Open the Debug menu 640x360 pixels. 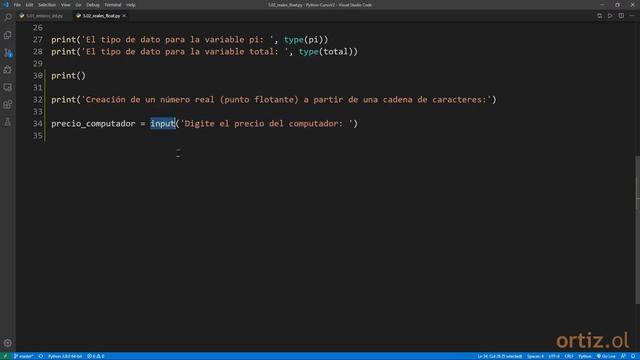coord(93,5)
